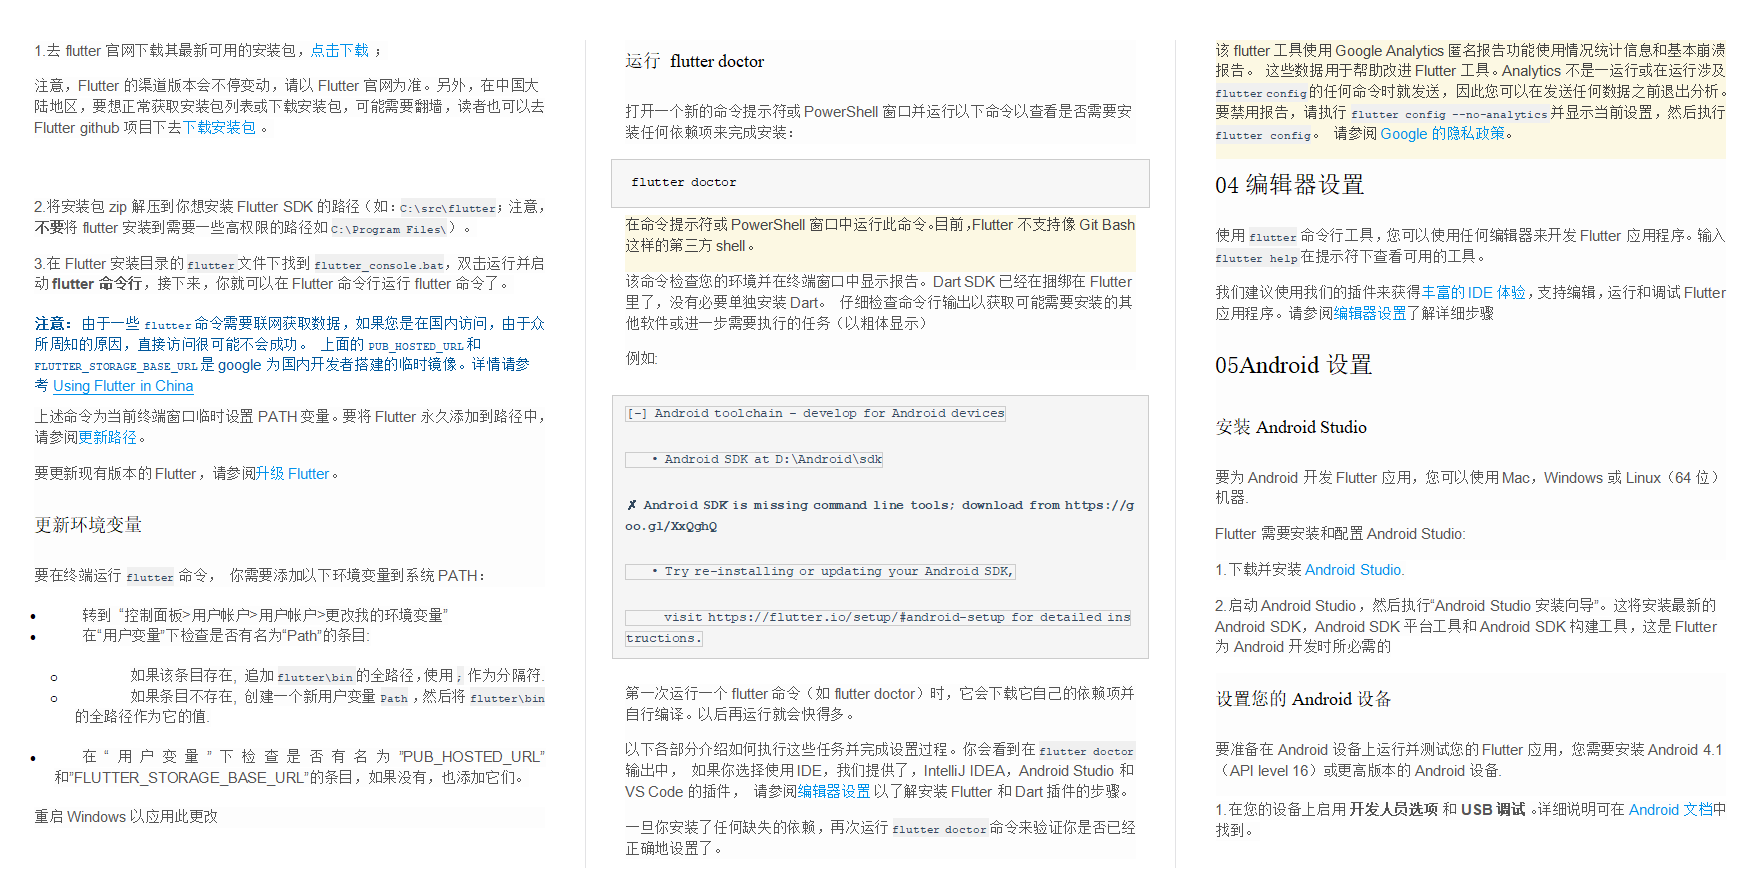Viewport: 1764px width, 884px height.
Task: Click the 例如: label
Action: [641, 358]
